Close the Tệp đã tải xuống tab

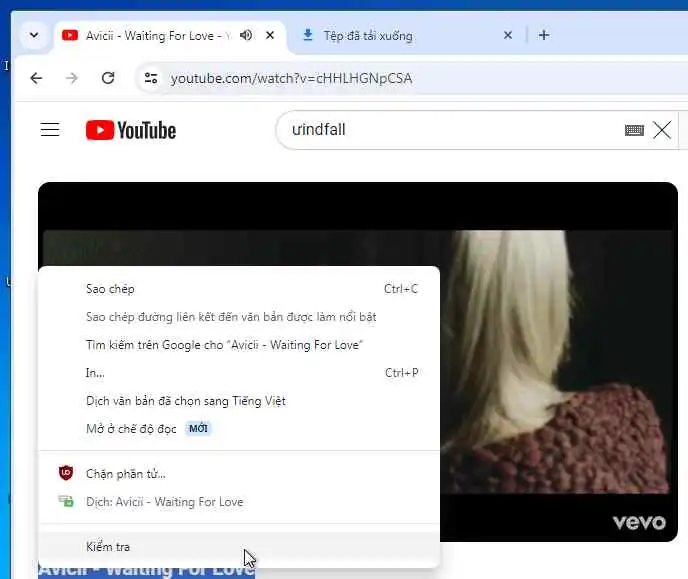(508, 35)
